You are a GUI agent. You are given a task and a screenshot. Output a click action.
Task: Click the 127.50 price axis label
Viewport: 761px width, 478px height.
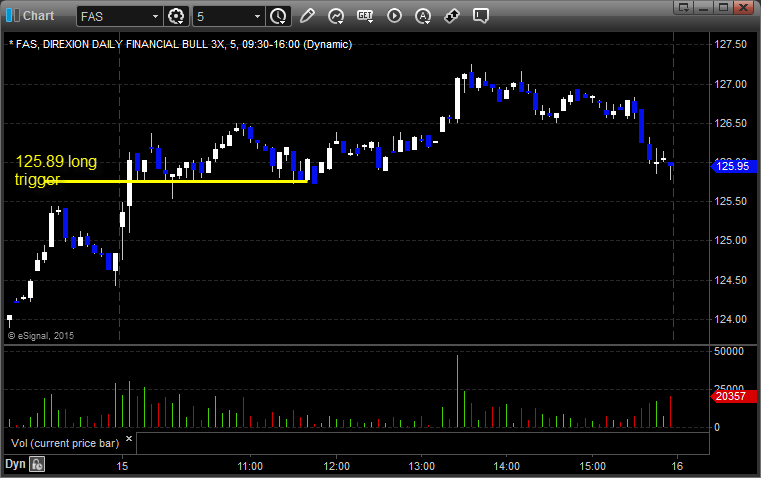point(730,44)
